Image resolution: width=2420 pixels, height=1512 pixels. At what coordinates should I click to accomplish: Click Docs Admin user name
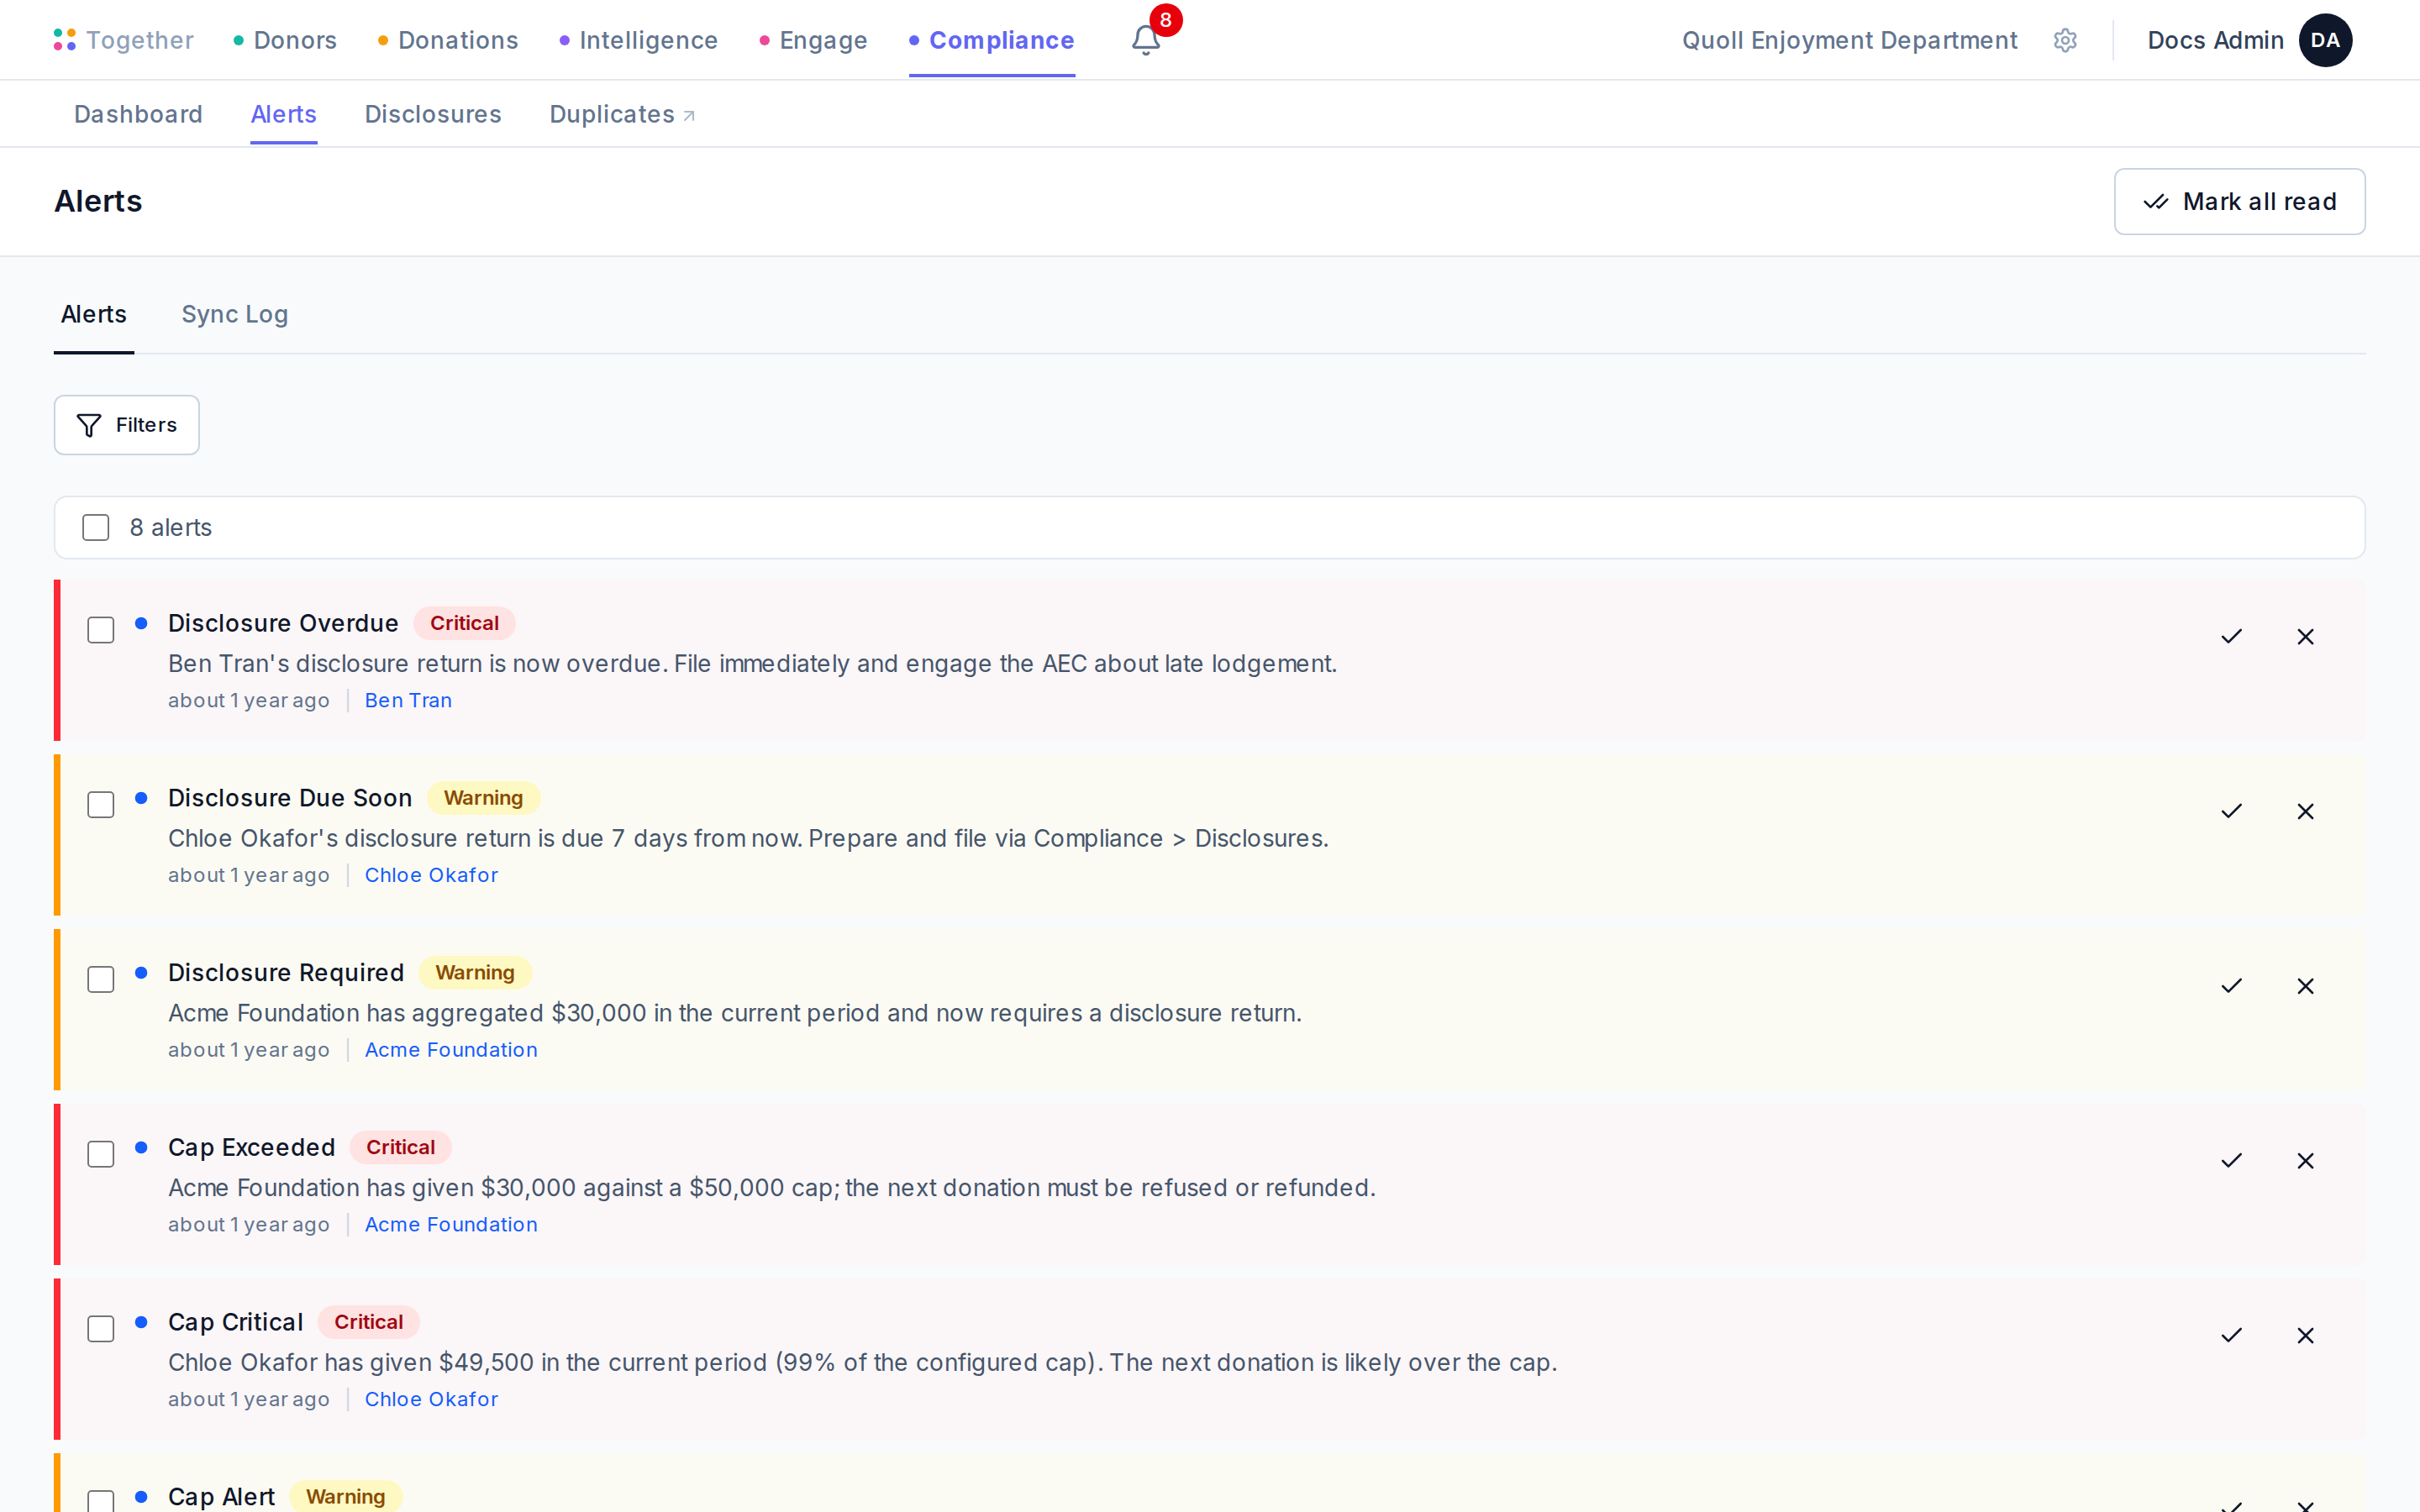point(2215,40)
